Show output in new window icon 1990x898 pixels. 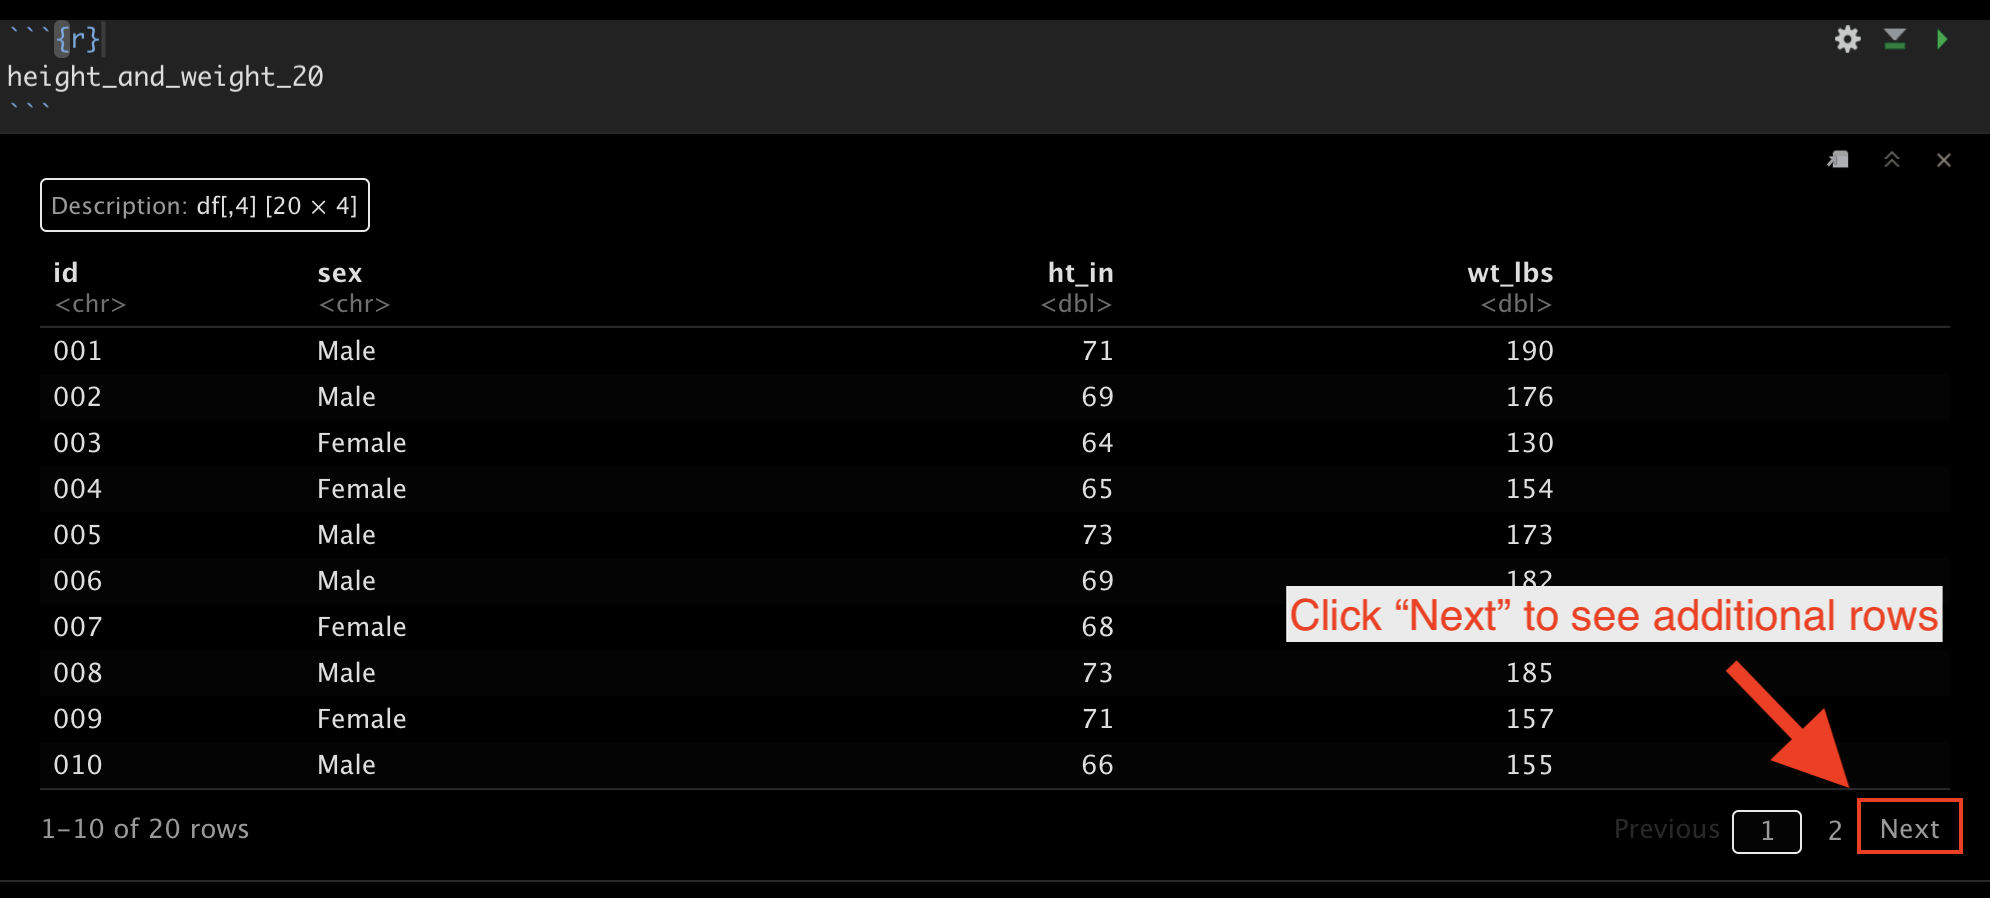[1838, 160]
